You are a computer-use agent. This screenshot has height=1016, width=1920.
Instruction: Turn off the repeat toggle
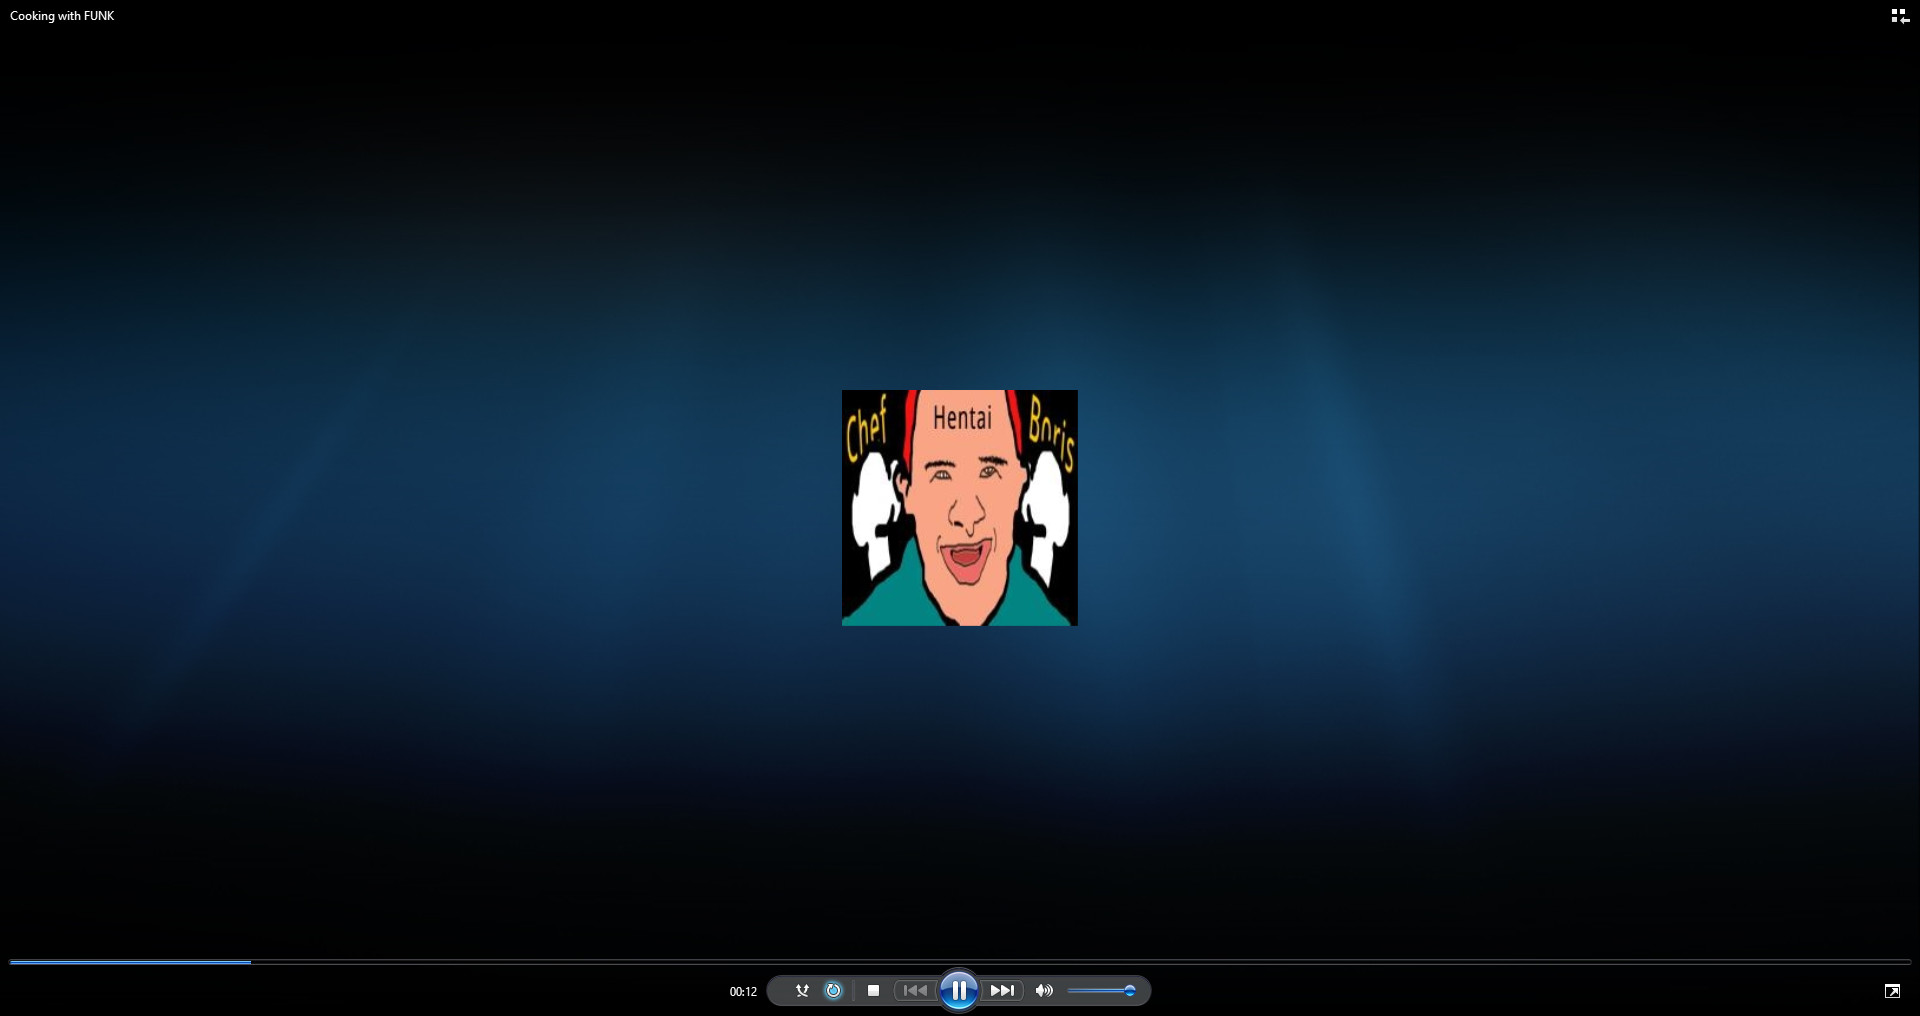[x=833, y=990]
